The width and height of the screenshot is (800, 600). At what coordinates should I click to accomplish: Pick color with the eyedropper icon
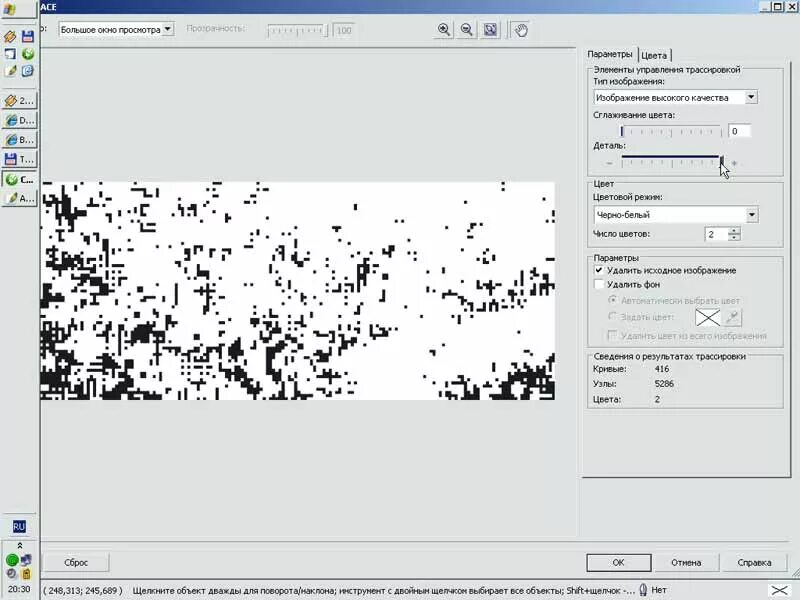coord(733,317)
